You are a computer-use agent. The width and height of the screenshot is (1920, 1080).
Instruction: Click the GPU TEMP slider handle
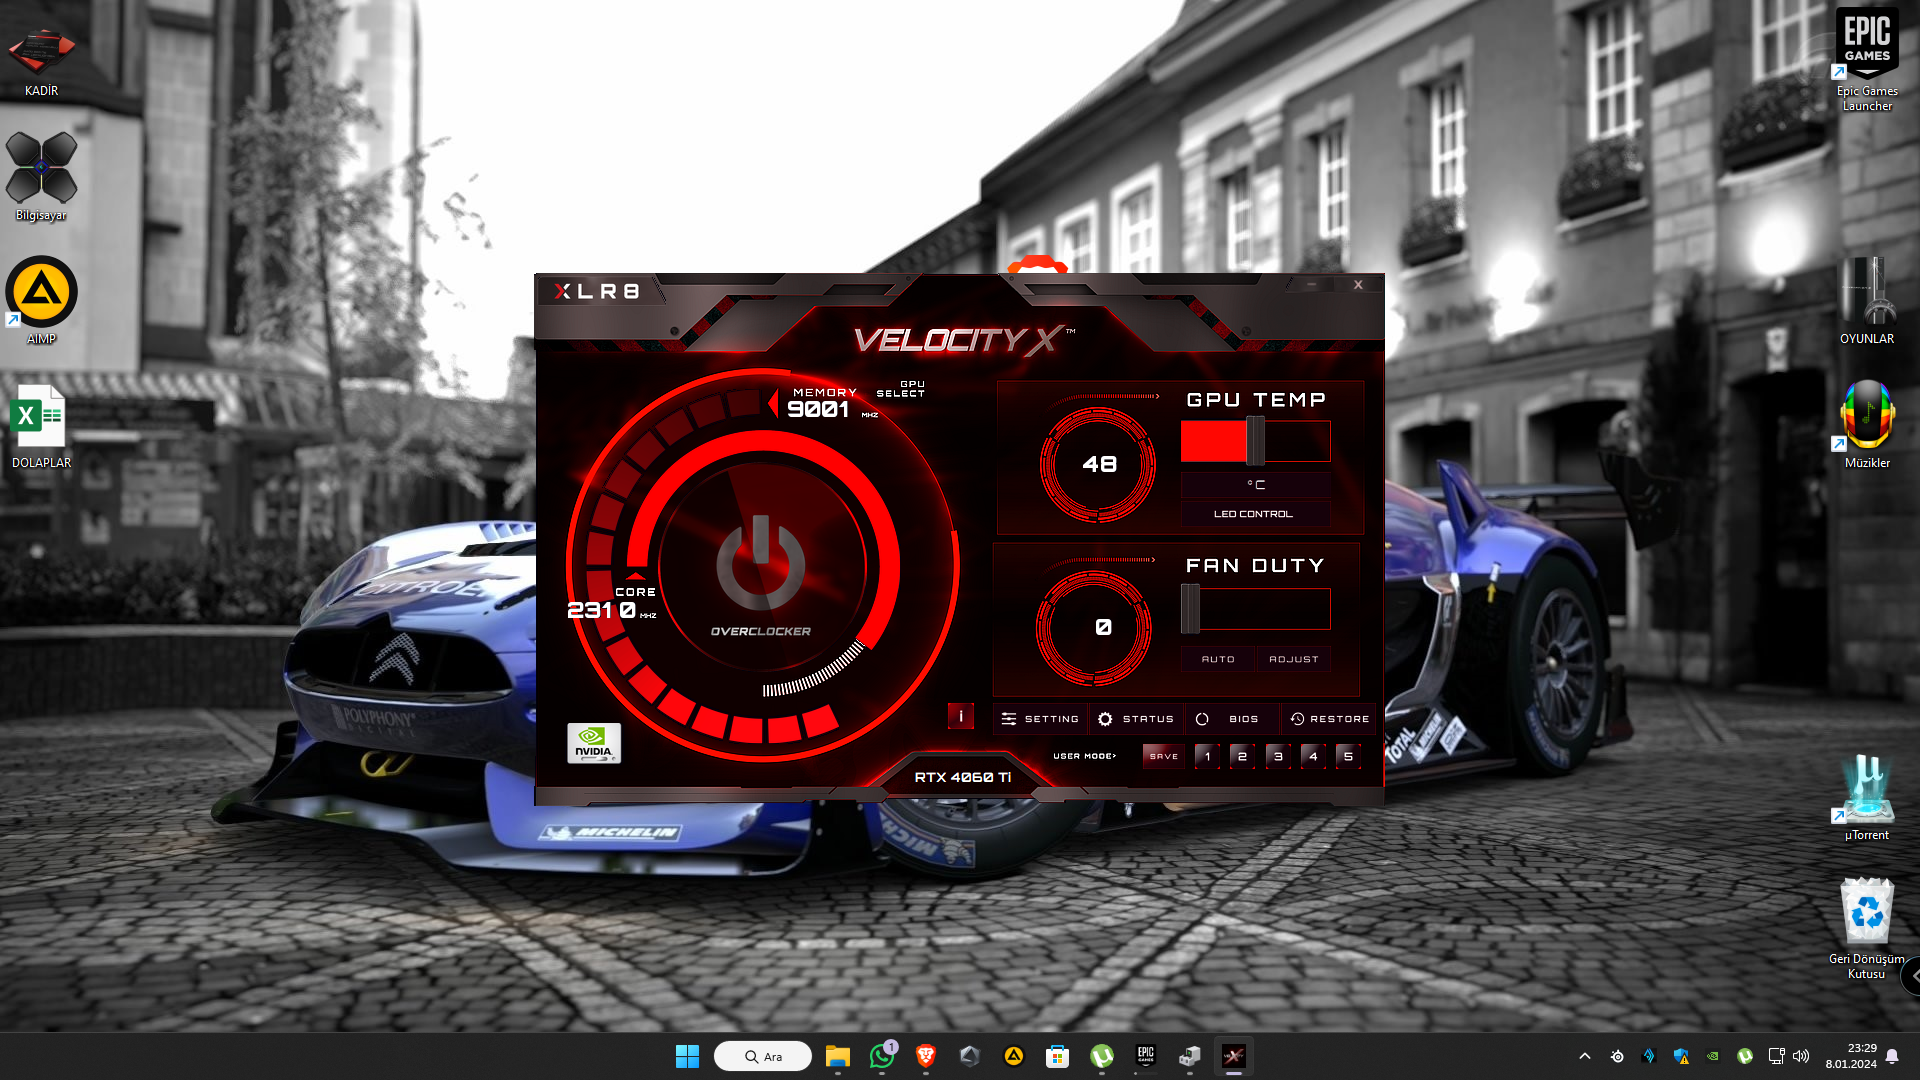point(1255,441)
